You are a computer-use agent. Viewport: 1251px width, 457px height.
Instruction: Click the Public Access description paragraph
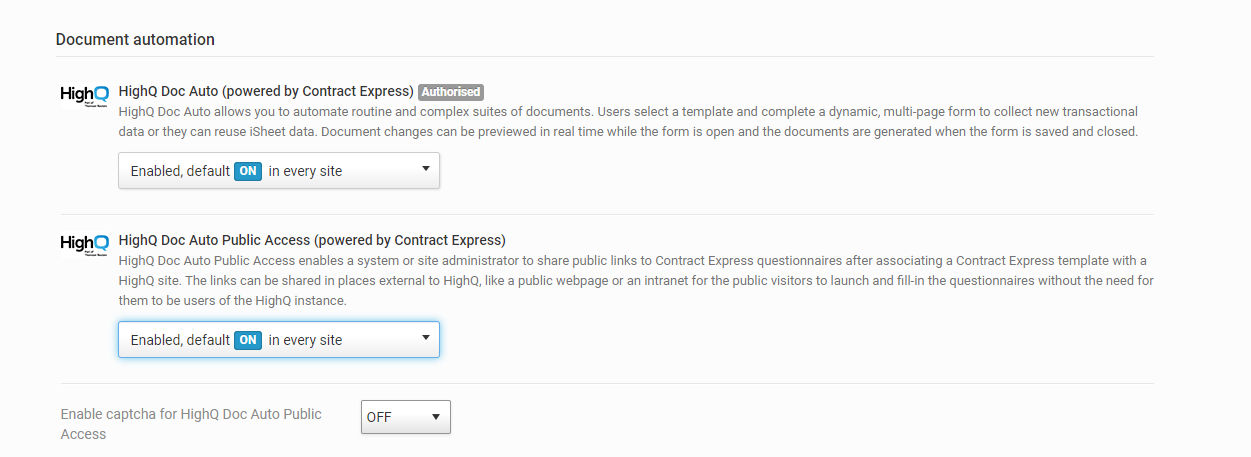point(636,281)
